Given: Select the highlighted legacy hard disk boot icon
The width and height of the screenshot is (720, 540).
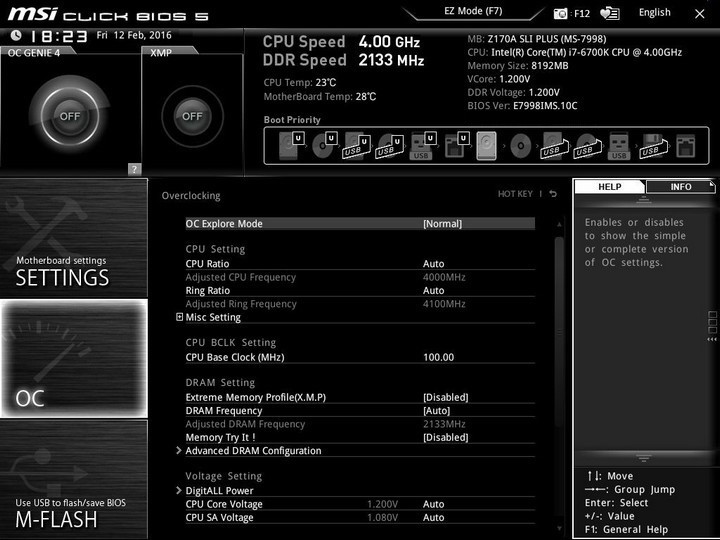Looking at the screenshot, I should [487, 146].
